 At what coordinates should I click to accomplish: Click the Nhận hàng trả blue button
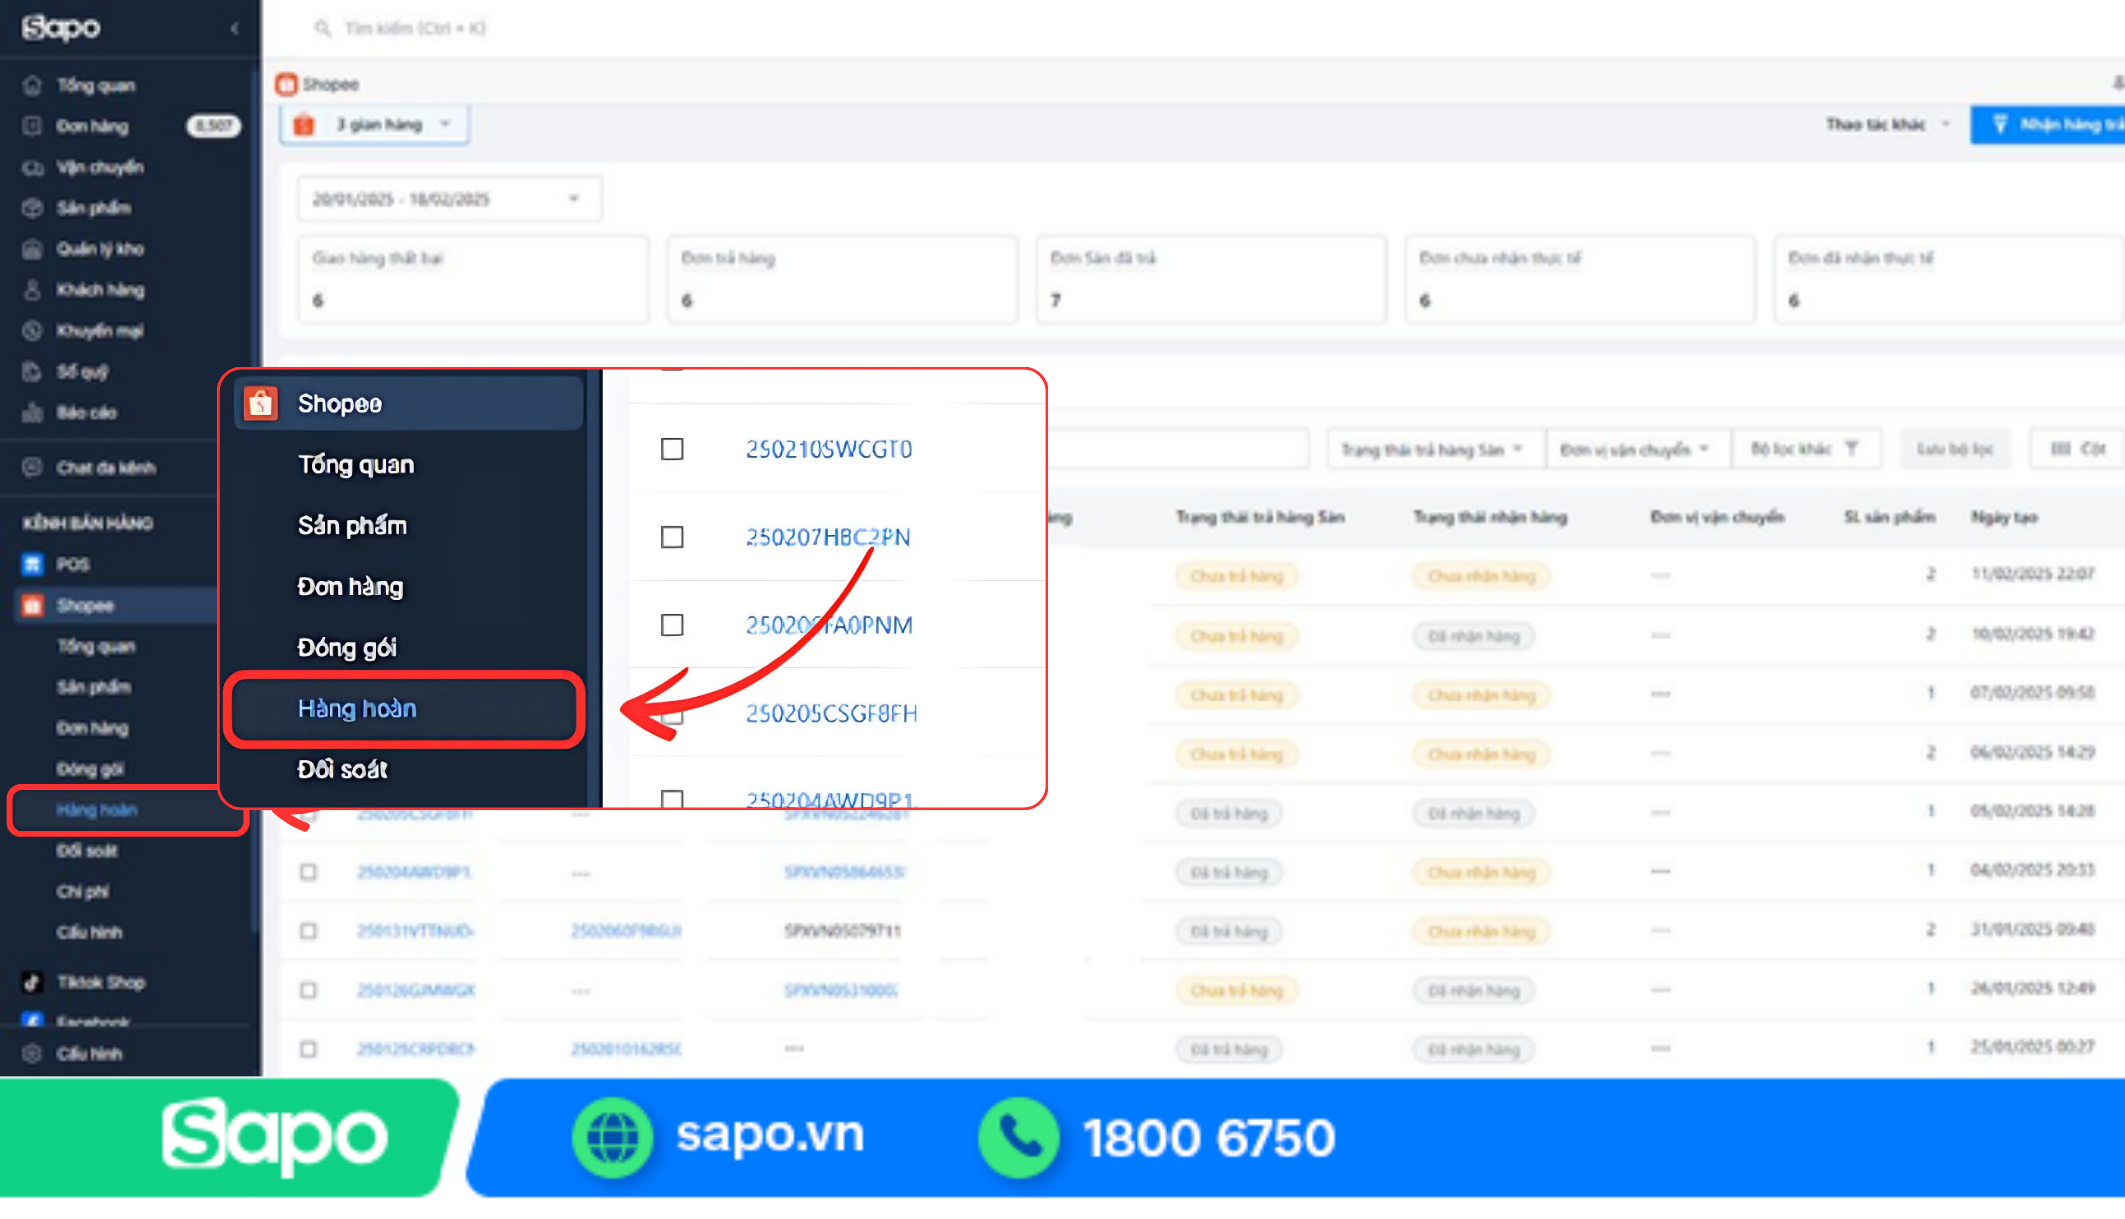2048,124
